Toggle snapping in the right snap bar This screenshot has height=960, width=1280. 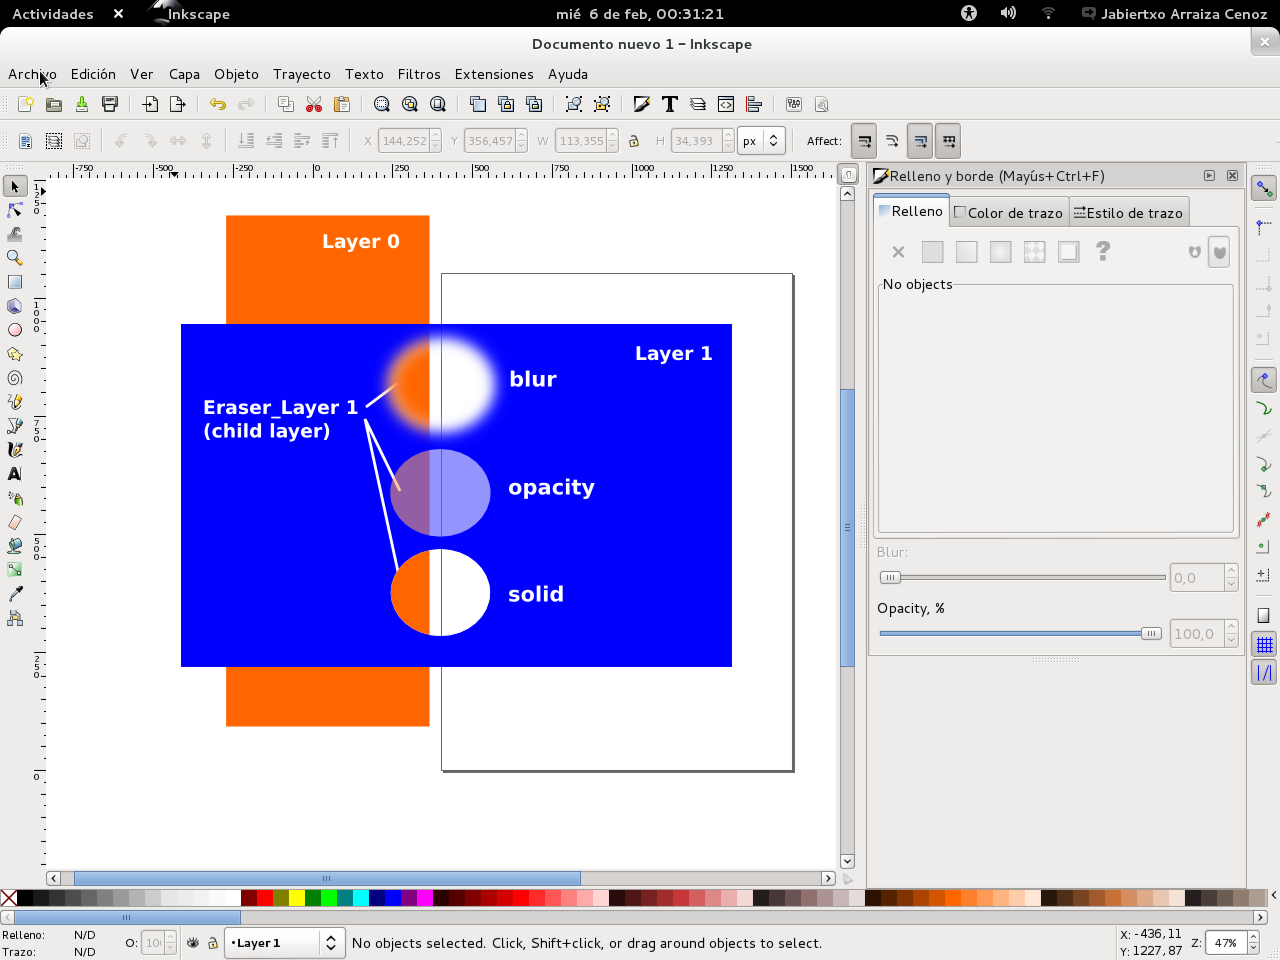[x=1263, y=186]
